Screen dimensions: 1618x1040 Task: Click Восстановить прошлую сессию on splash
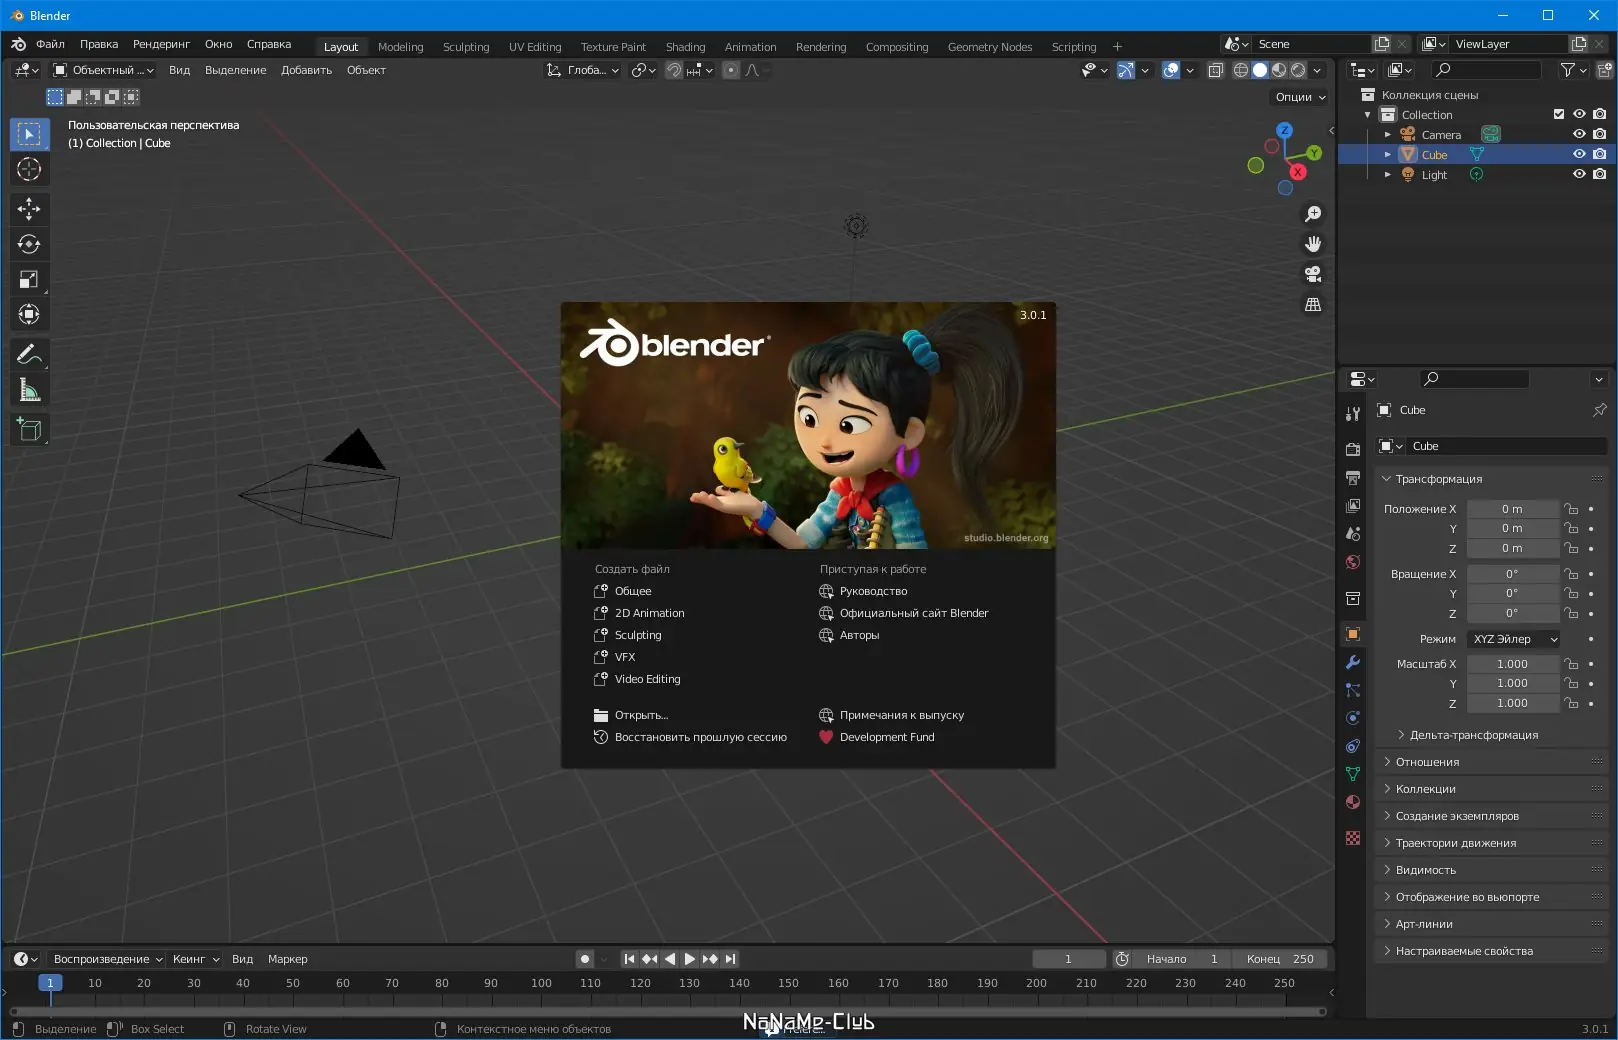coord(700,737)
